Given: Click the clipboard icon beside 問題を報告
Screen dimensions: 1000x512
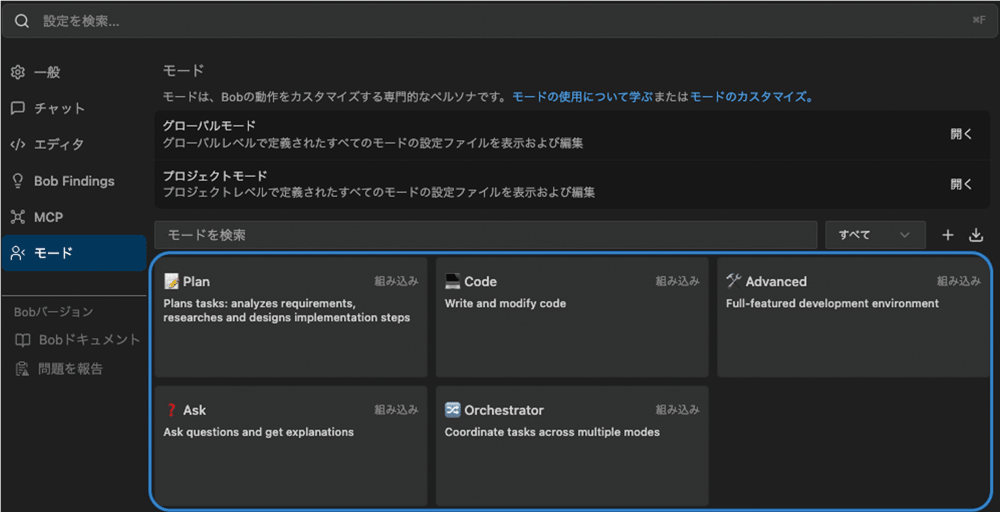Looking at the screenshot, I should coord(22,369).
